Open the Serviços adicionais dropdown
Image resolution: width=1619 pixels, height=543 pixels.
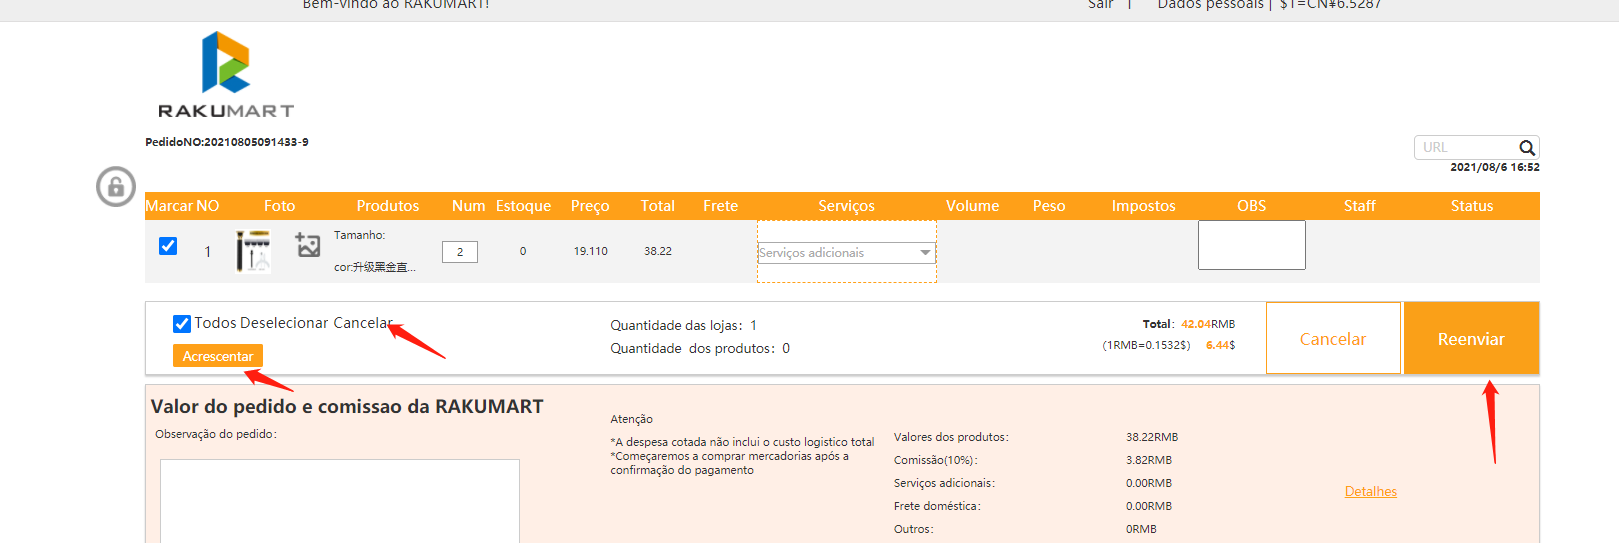(846, 253)
